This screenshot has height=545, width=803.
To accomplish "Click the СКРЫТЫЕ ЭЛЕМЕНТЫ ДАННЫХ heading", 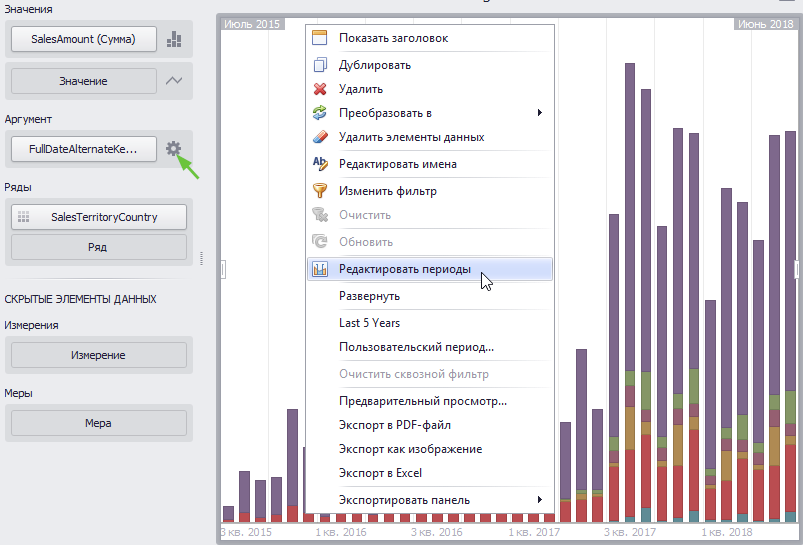I will 80,299.
